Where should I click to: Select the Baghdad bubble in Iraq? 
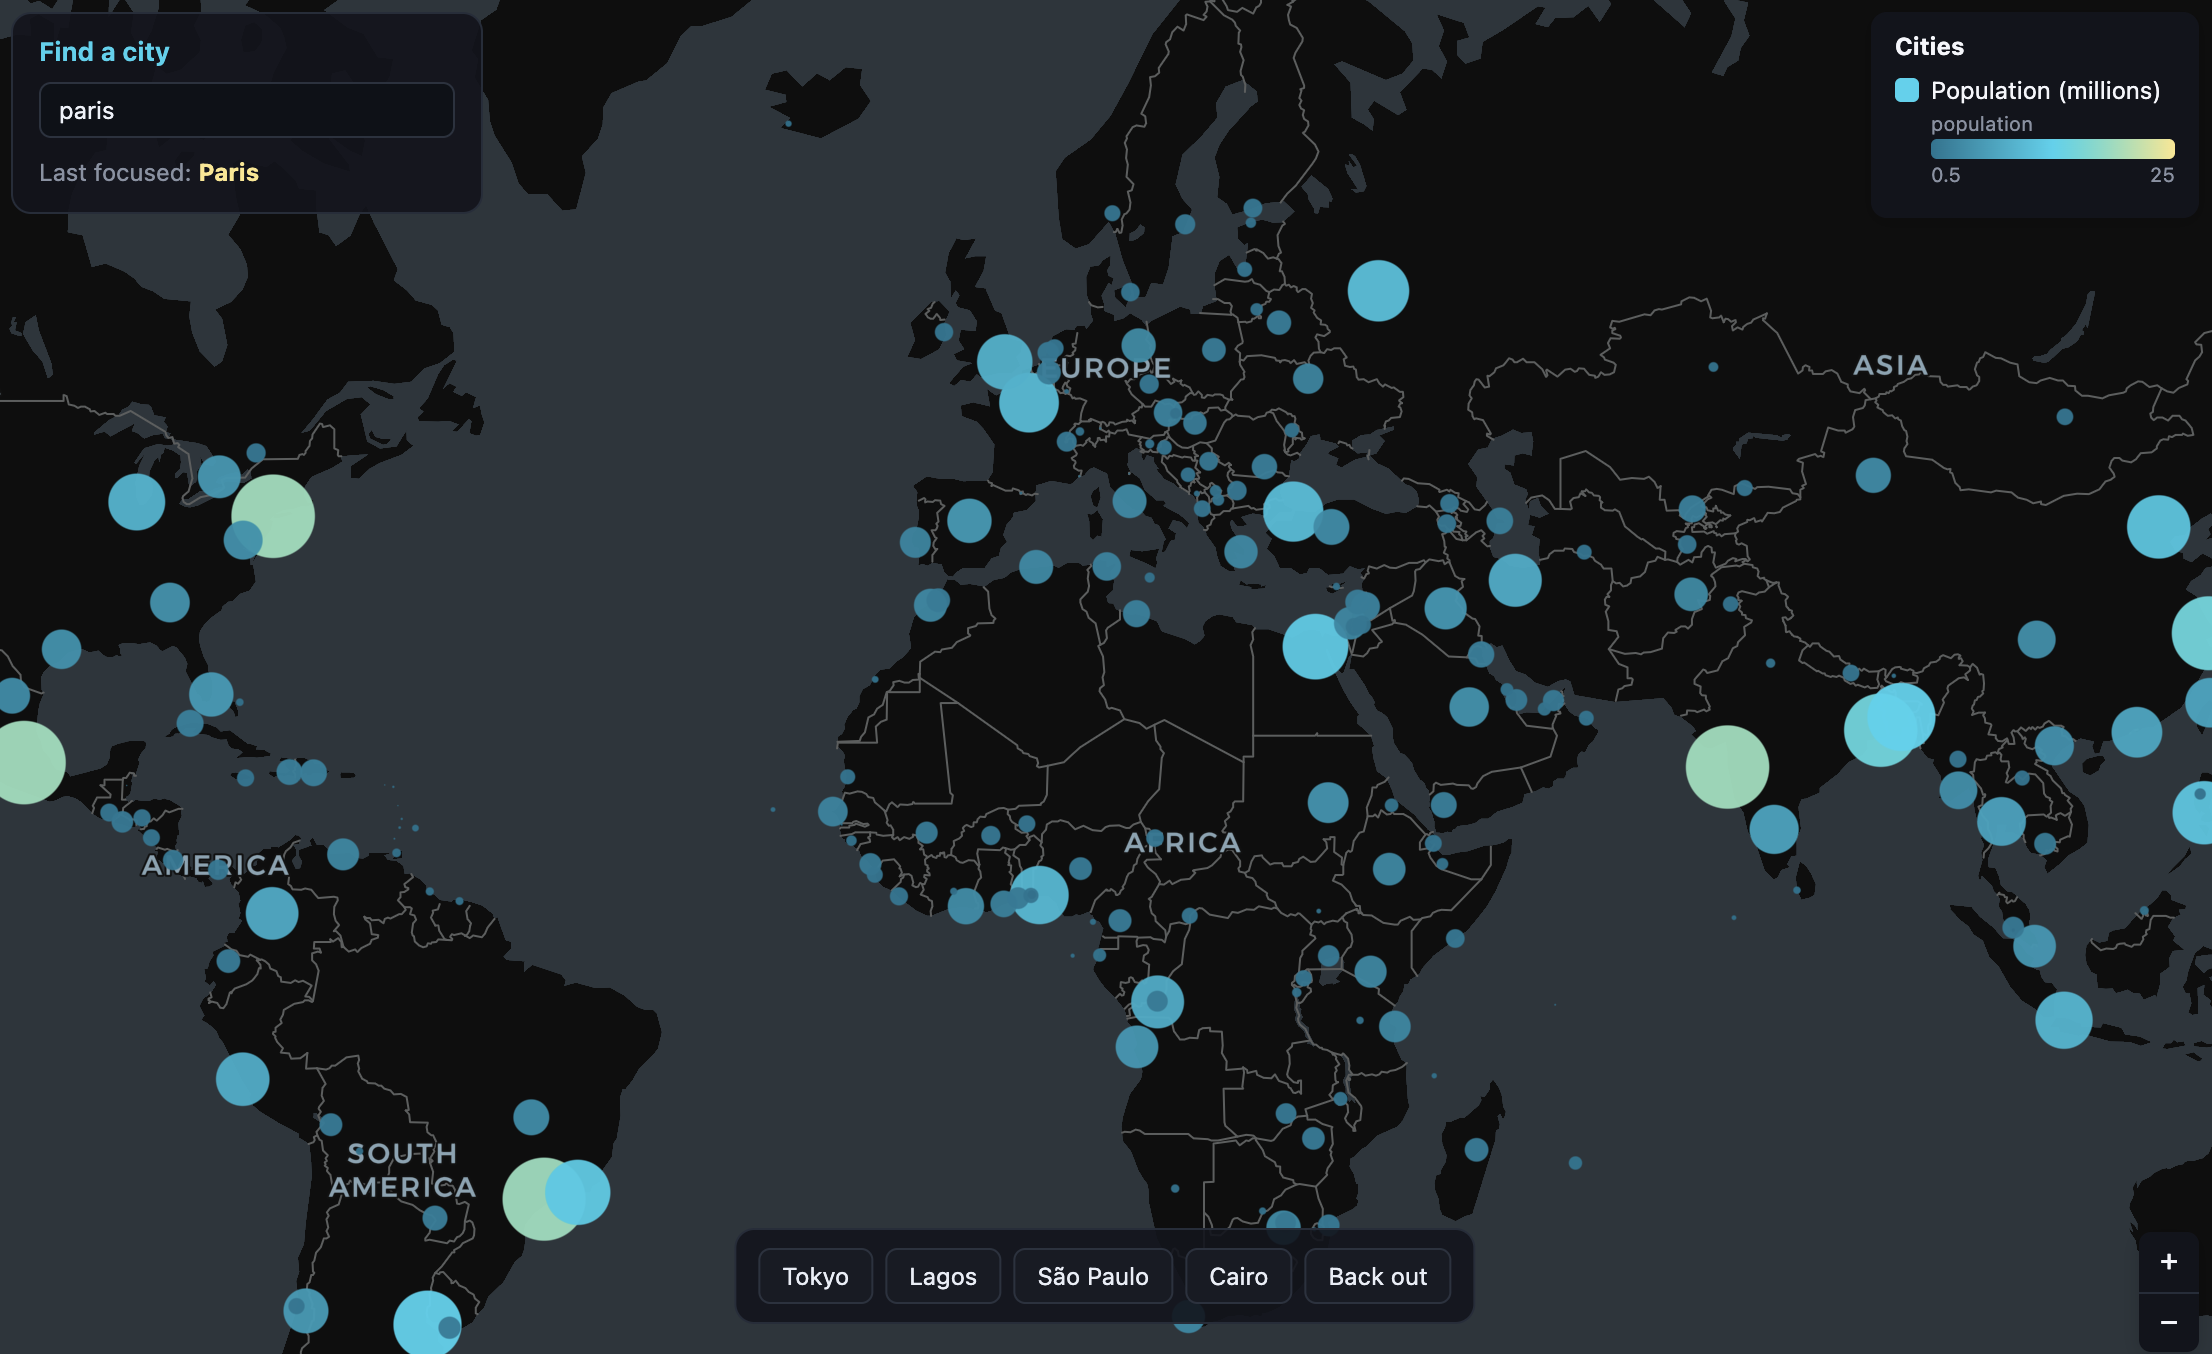tap(1445, 608)
